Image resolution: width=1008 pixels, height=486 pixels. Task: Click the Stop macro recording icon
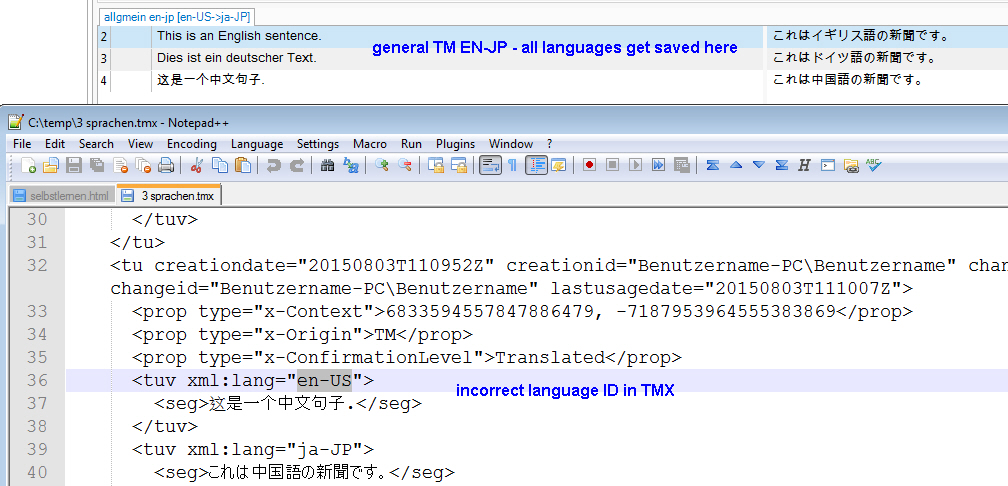[612, 166]
